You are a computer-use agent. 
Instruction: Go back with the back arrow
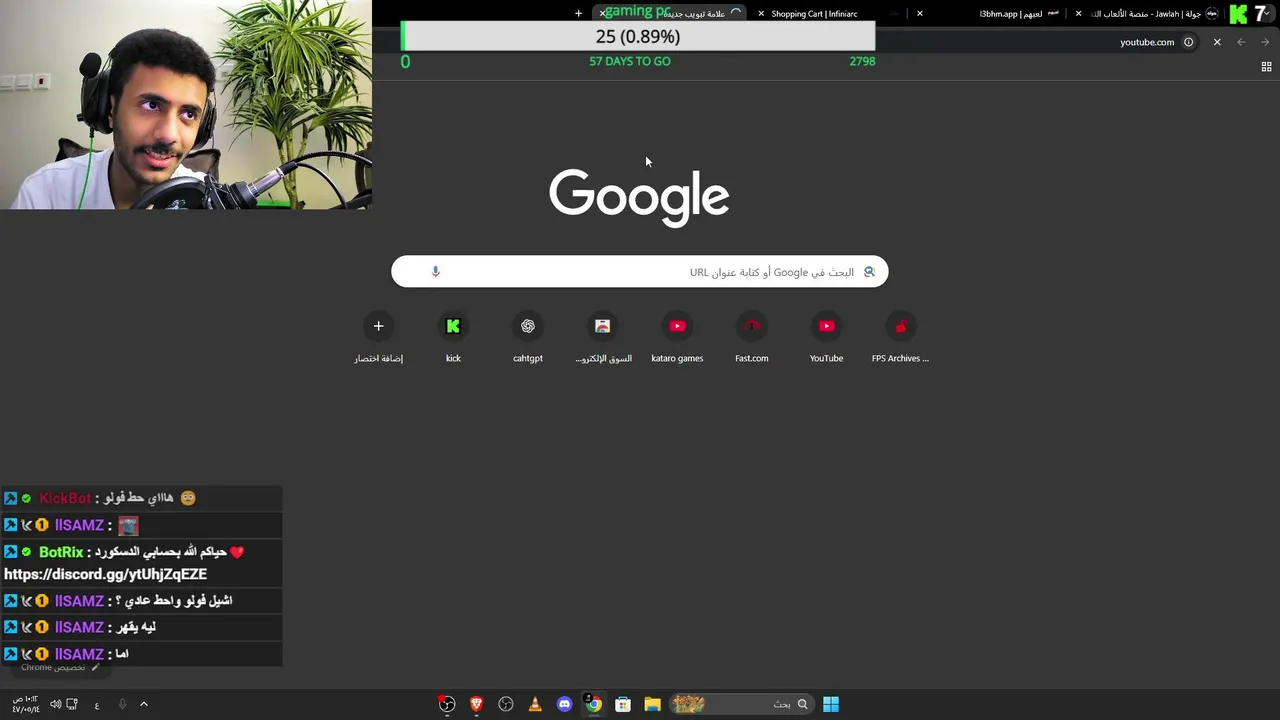point(1241,42)
